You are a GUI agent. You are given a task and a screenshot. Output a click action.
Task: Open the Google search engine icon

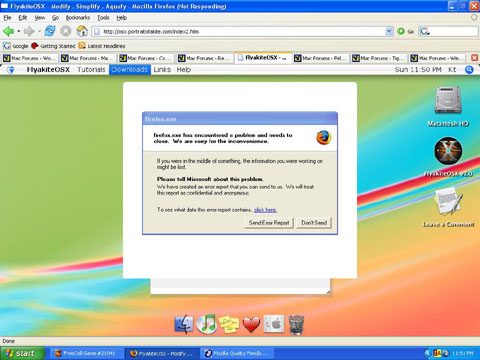coord(424,31)
